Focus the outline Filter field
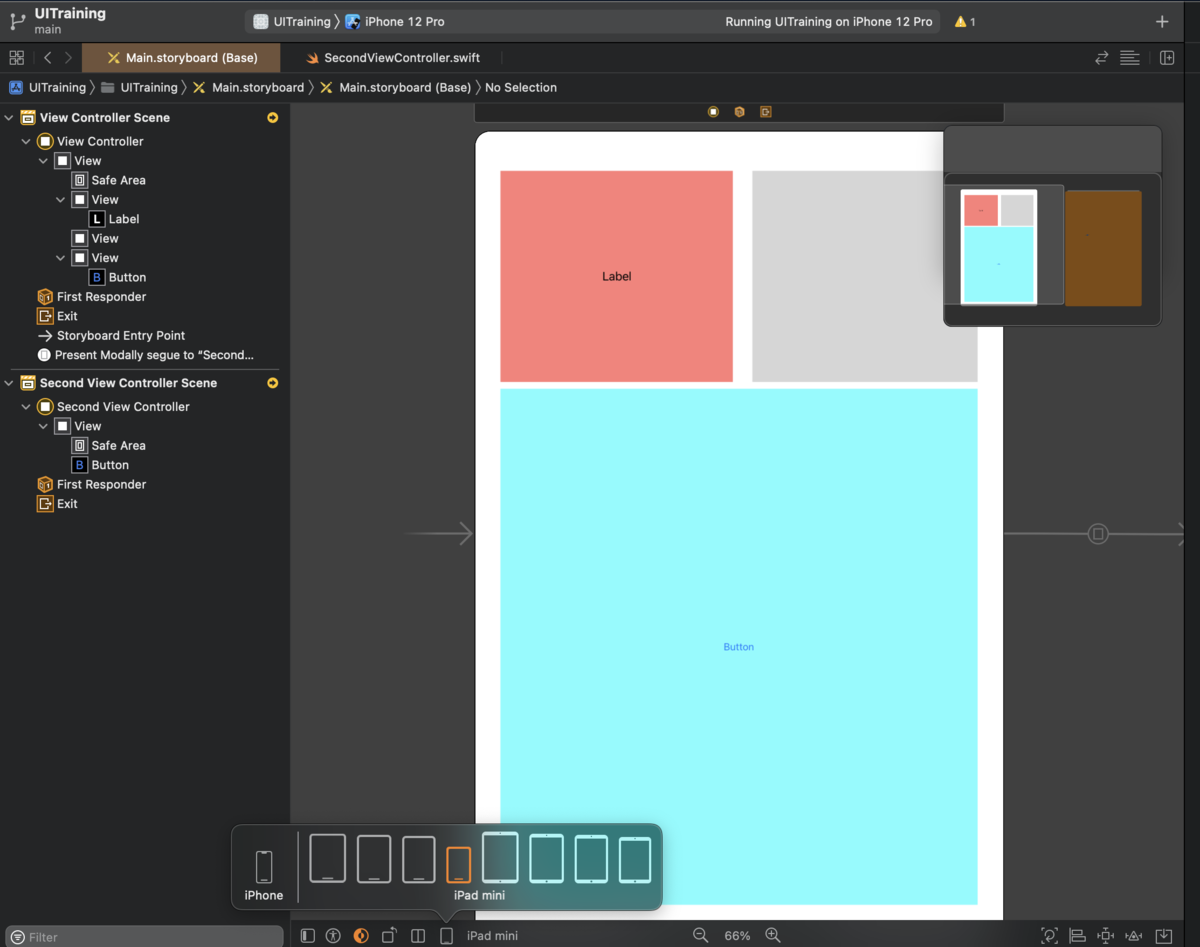 (x=145, y=937)
